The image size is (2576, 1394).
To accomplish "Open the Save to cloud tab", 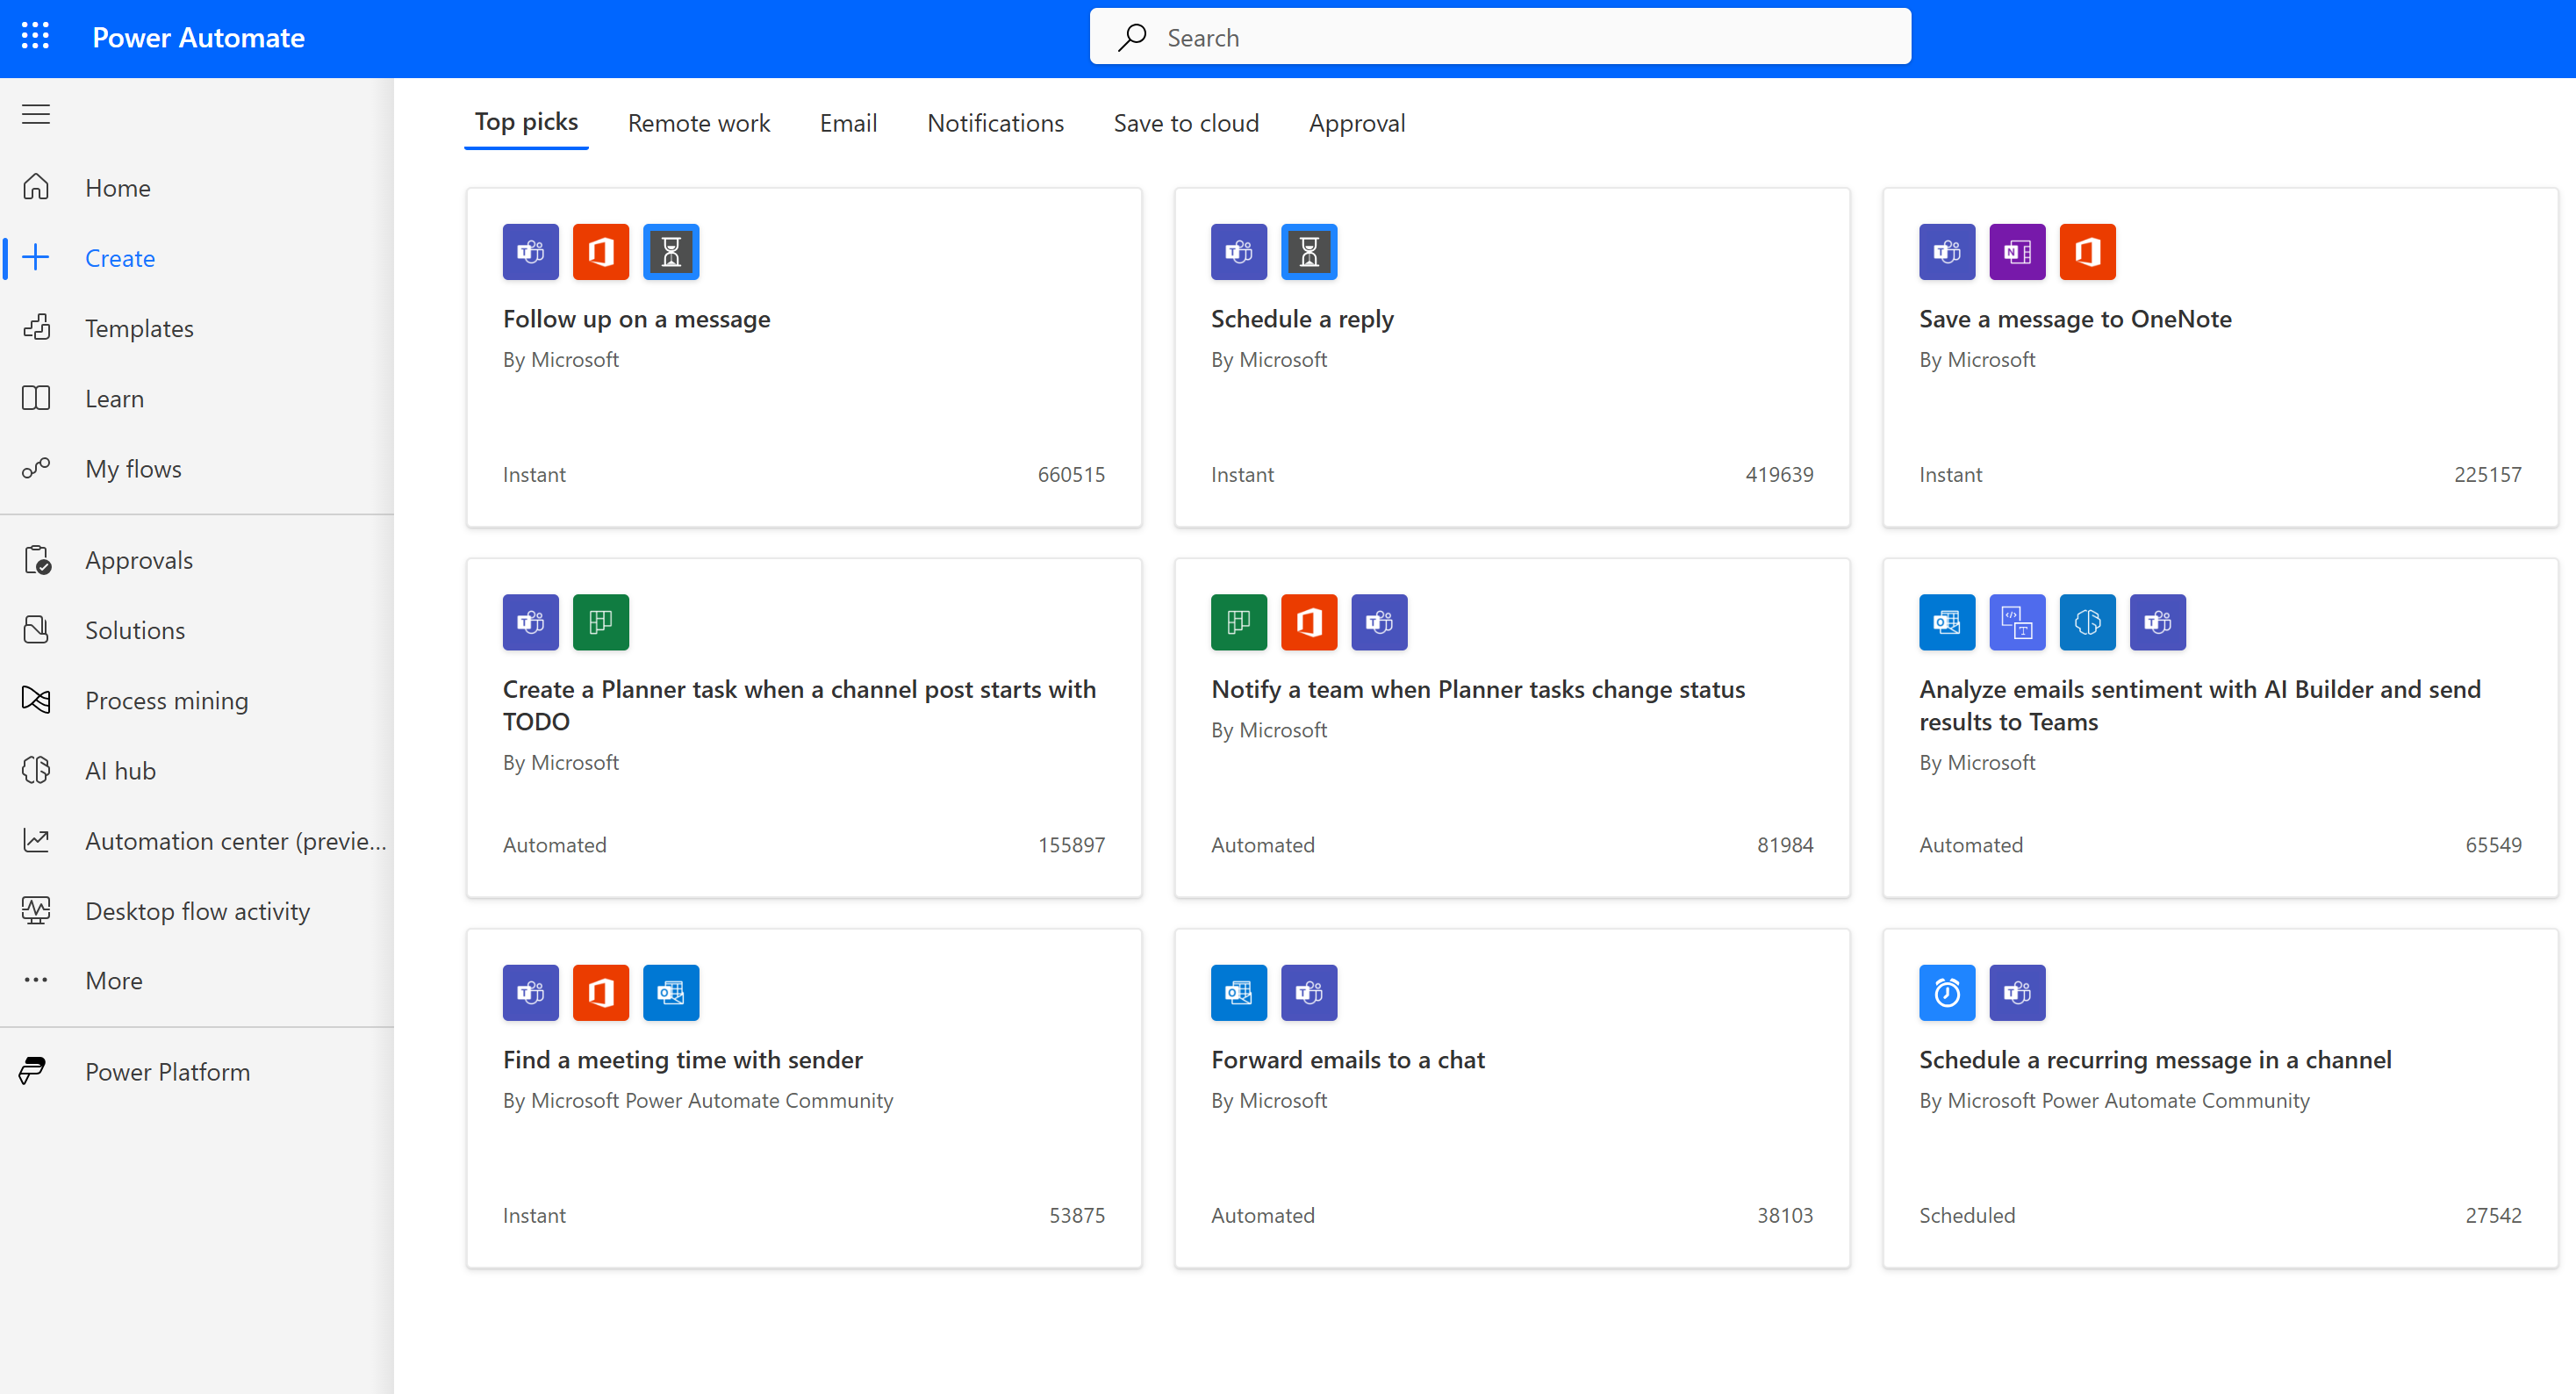I will click(1186, 123).
